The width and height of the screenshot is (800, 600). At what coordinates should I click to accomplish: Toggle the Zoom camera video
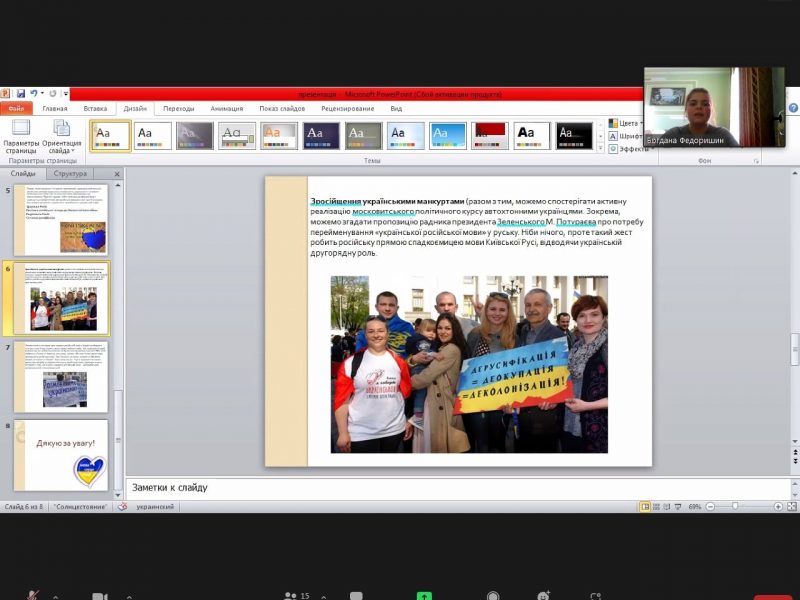tap(99, 596)
